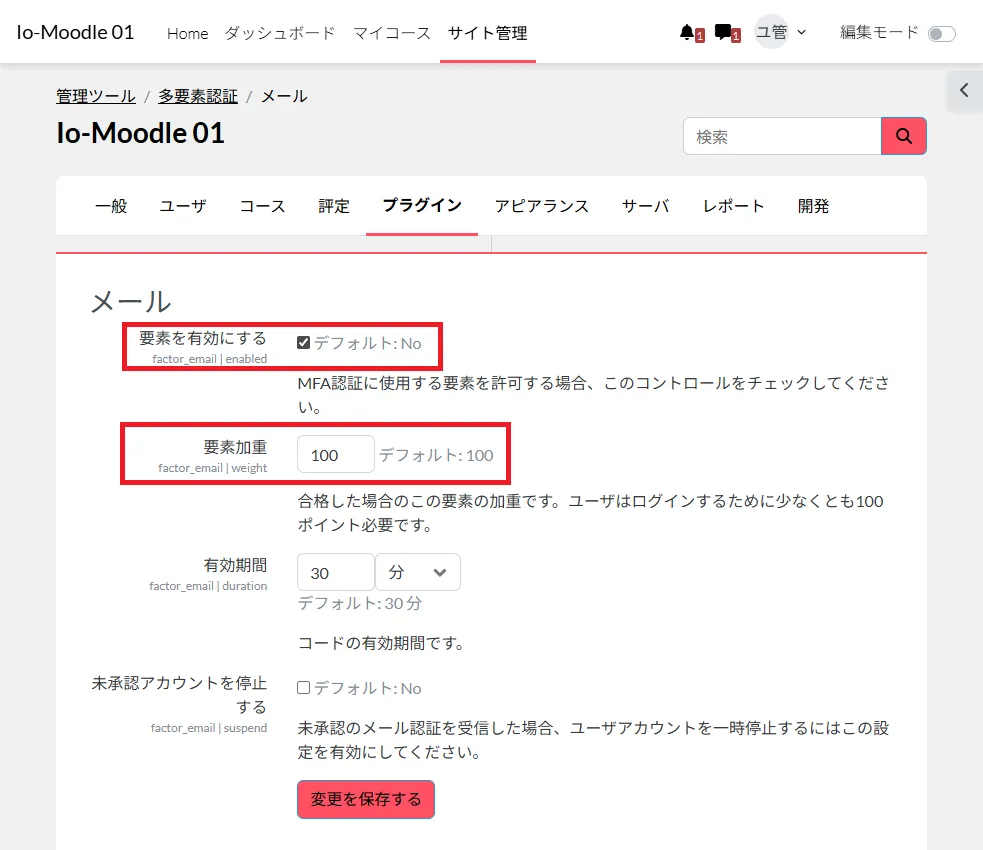Switch to the コース tab
The height and width of the screenshot is (850, 983).
[262, 206]
